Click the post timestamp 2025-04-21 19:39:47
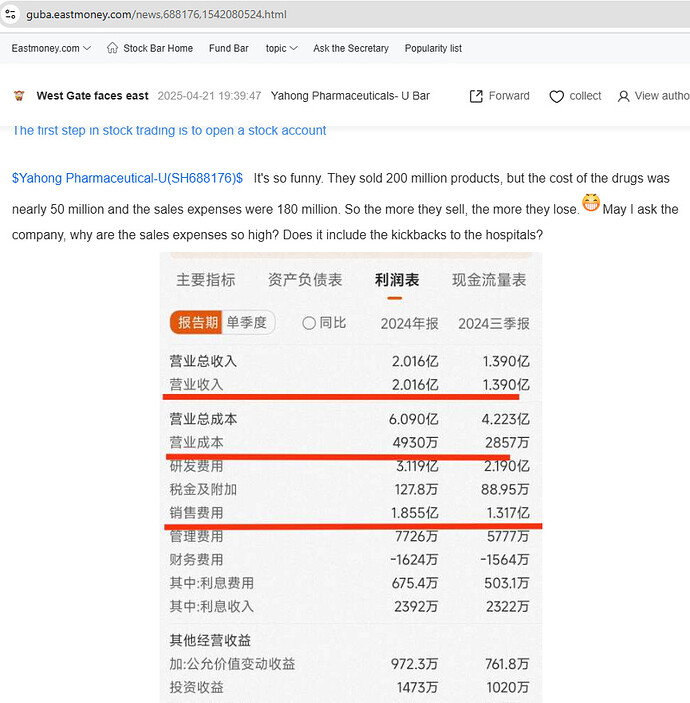 (209, 96)
